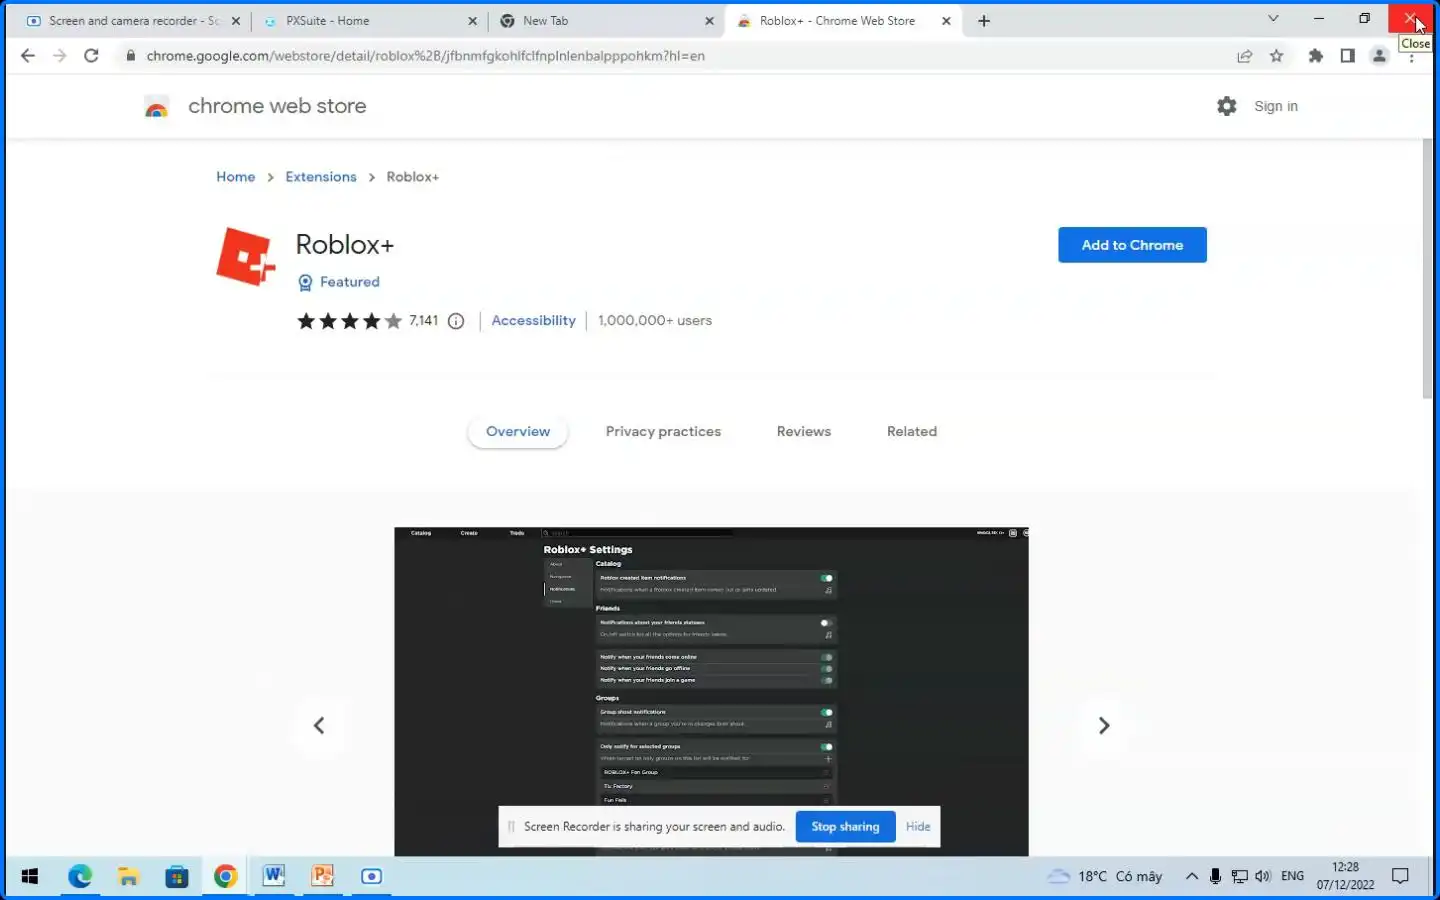Image resolution: width=1440 pixels, height=900 pixels.
Task: Reload the current page
Action: [x=91, y=56]
